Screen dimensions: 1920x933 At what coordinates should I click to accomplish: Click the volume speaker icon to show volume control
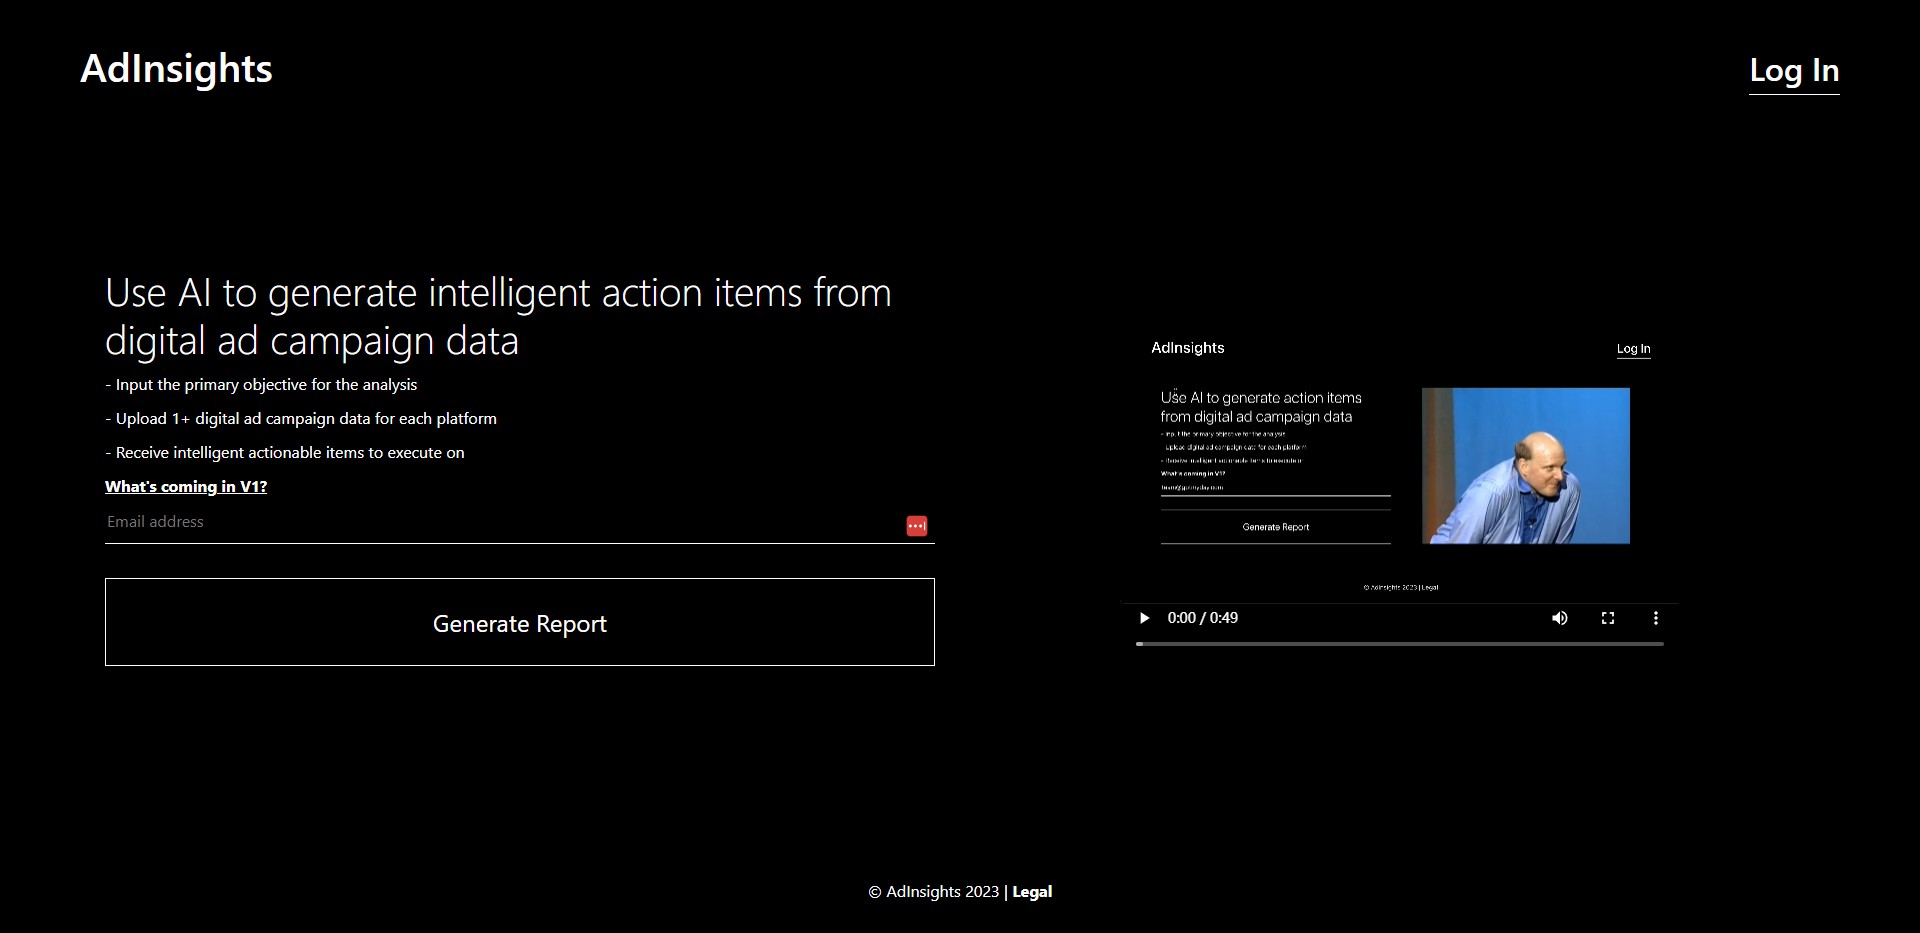tap(1558, 618)
